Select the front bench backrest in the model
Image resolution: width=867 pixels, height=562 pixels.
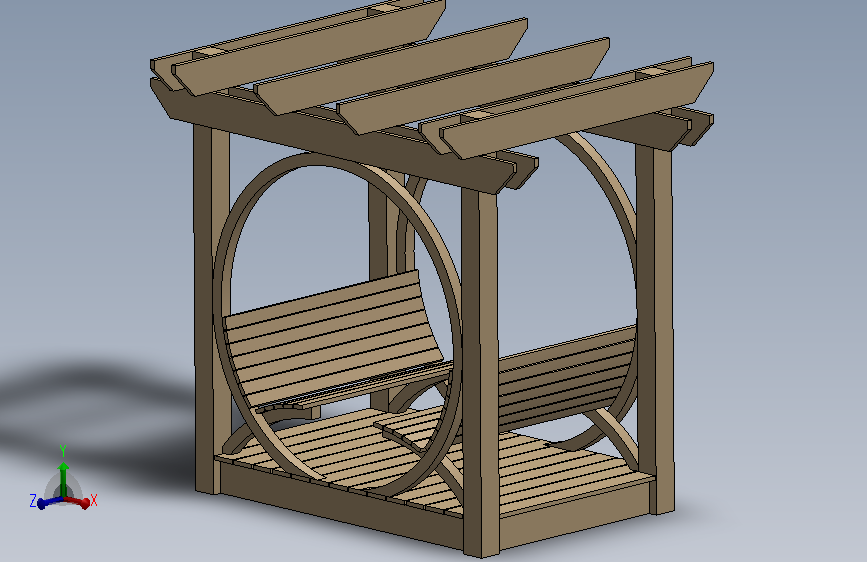click(332, 339)
